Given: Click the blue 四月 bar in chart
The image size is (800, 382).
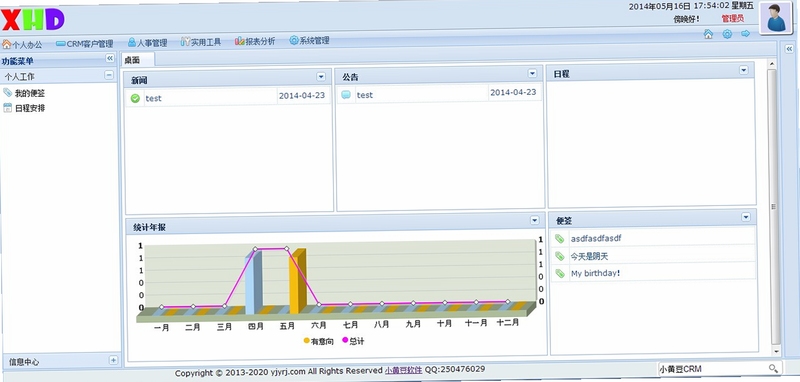Looking at the screenshot, I should pos(254,283).
